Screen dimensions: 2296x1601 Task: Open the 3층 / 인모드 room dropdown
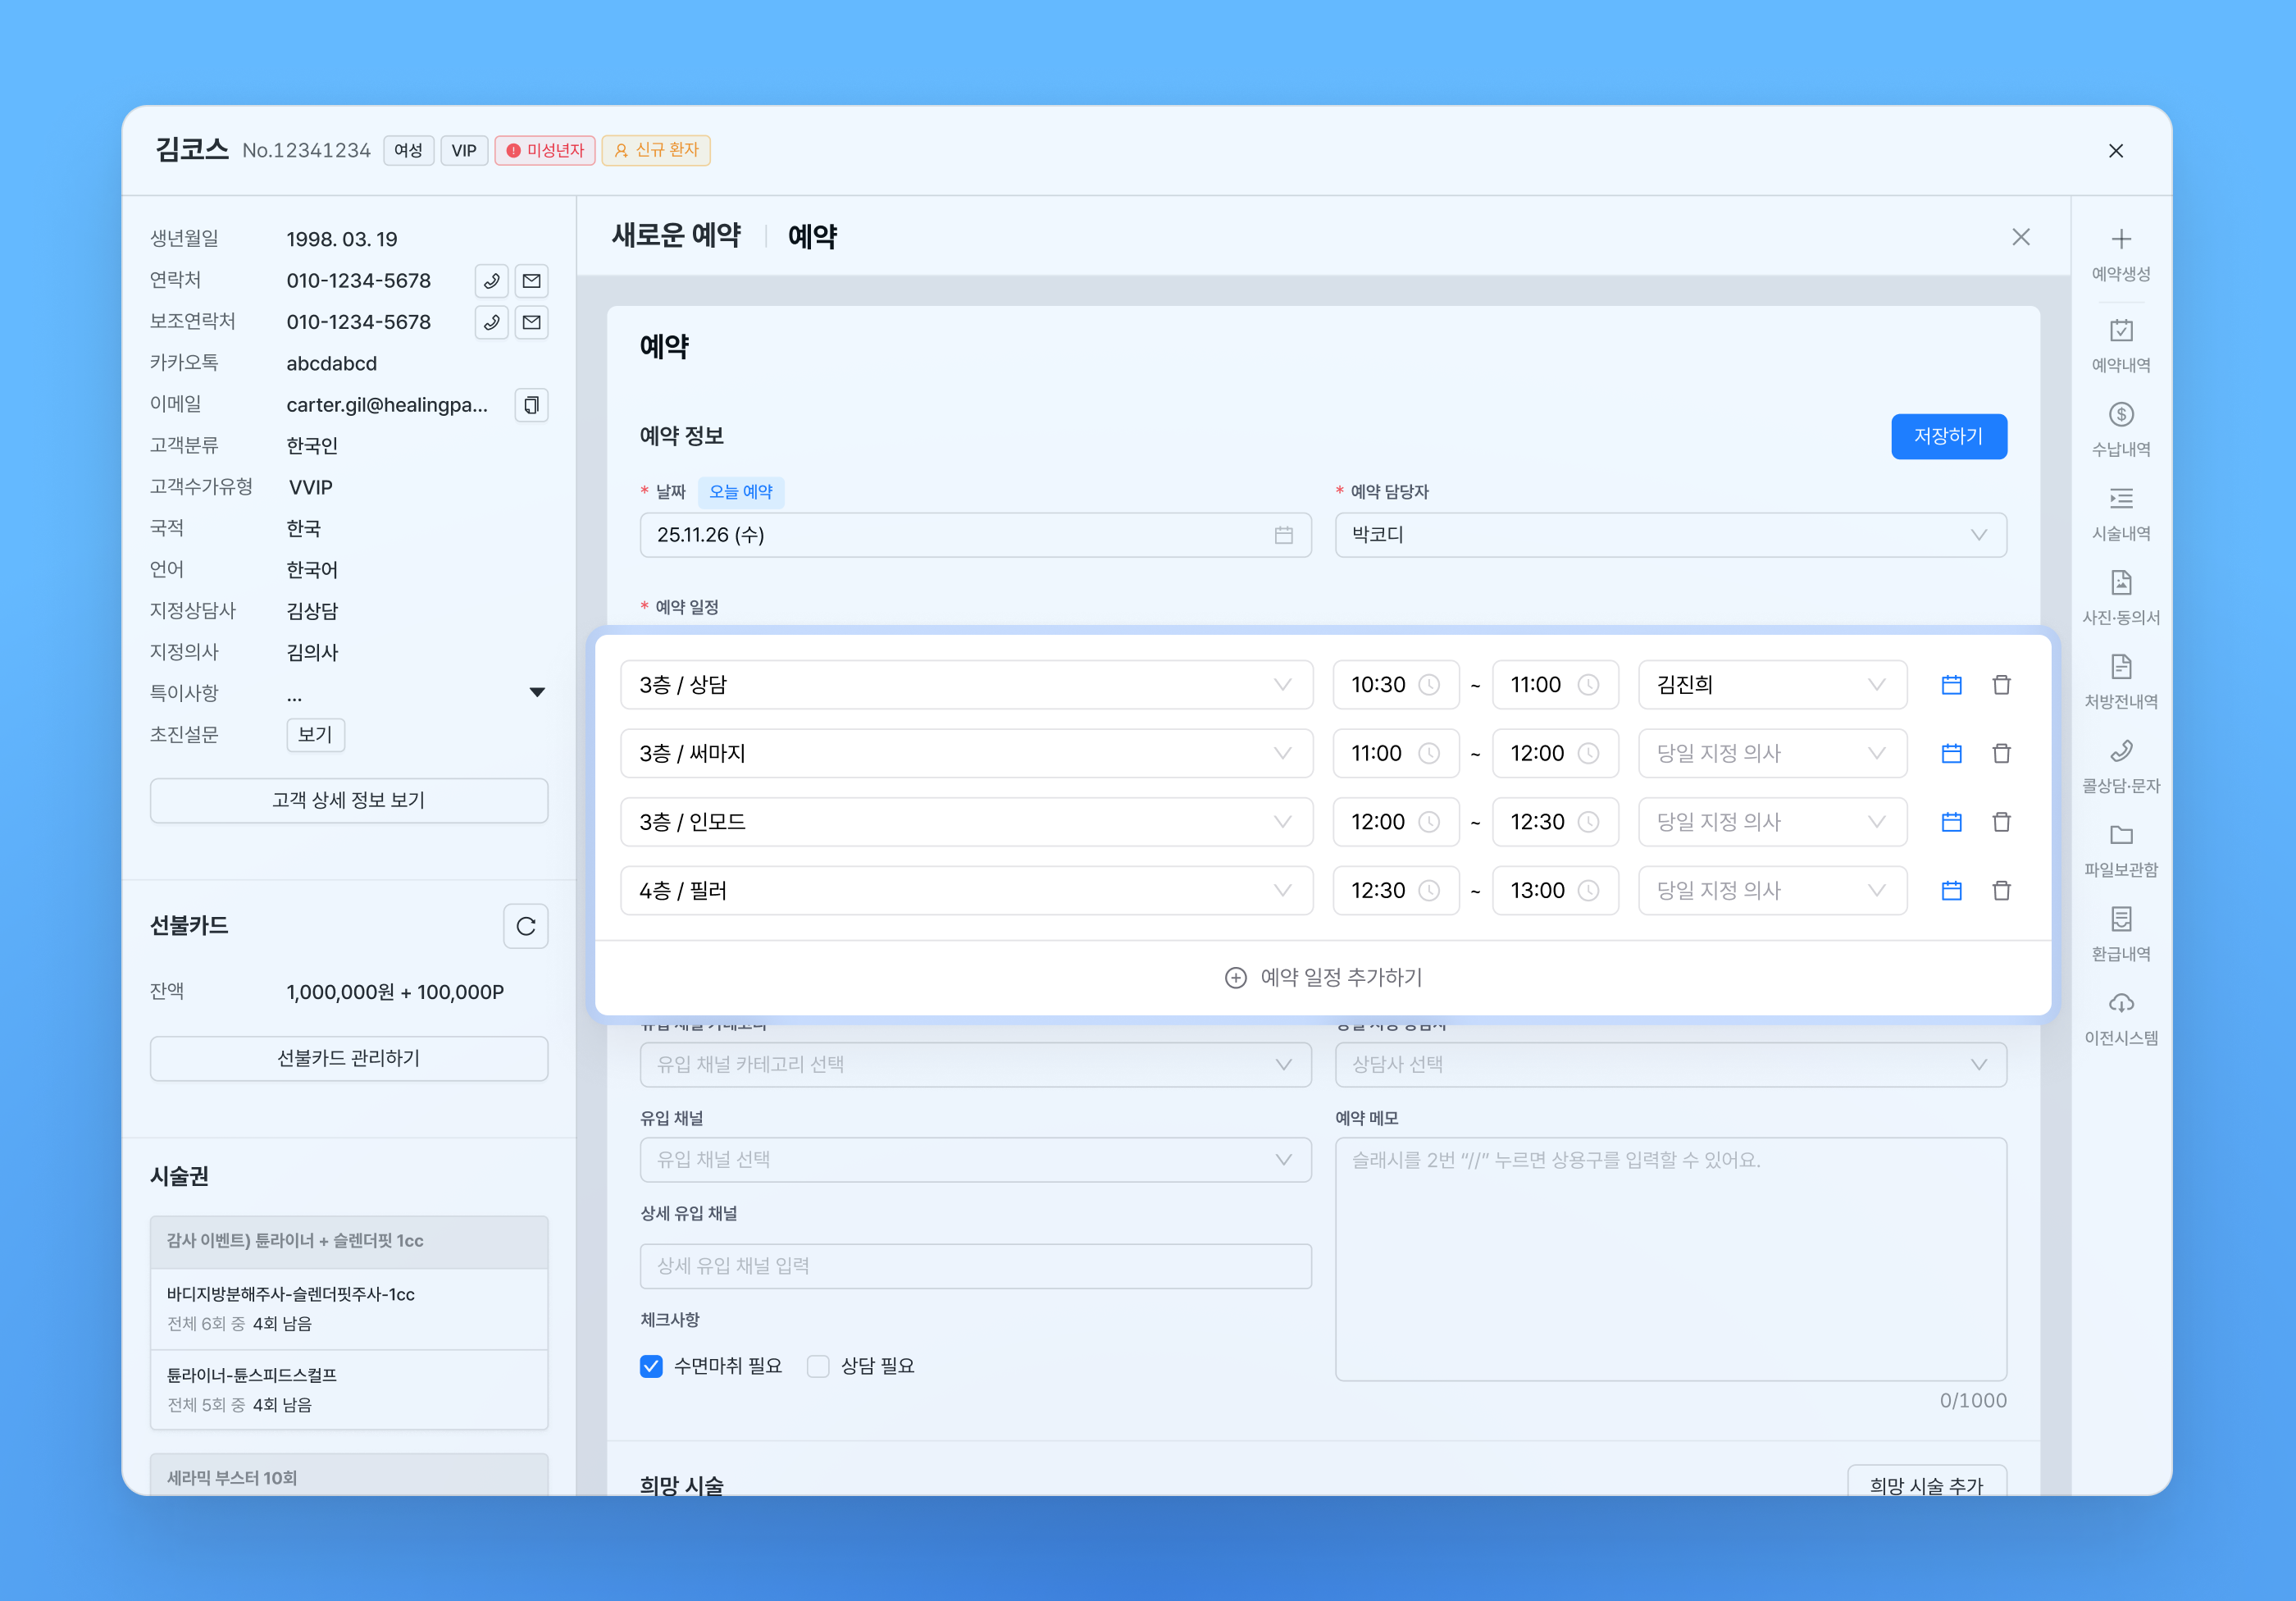click(x=966, y=822)
